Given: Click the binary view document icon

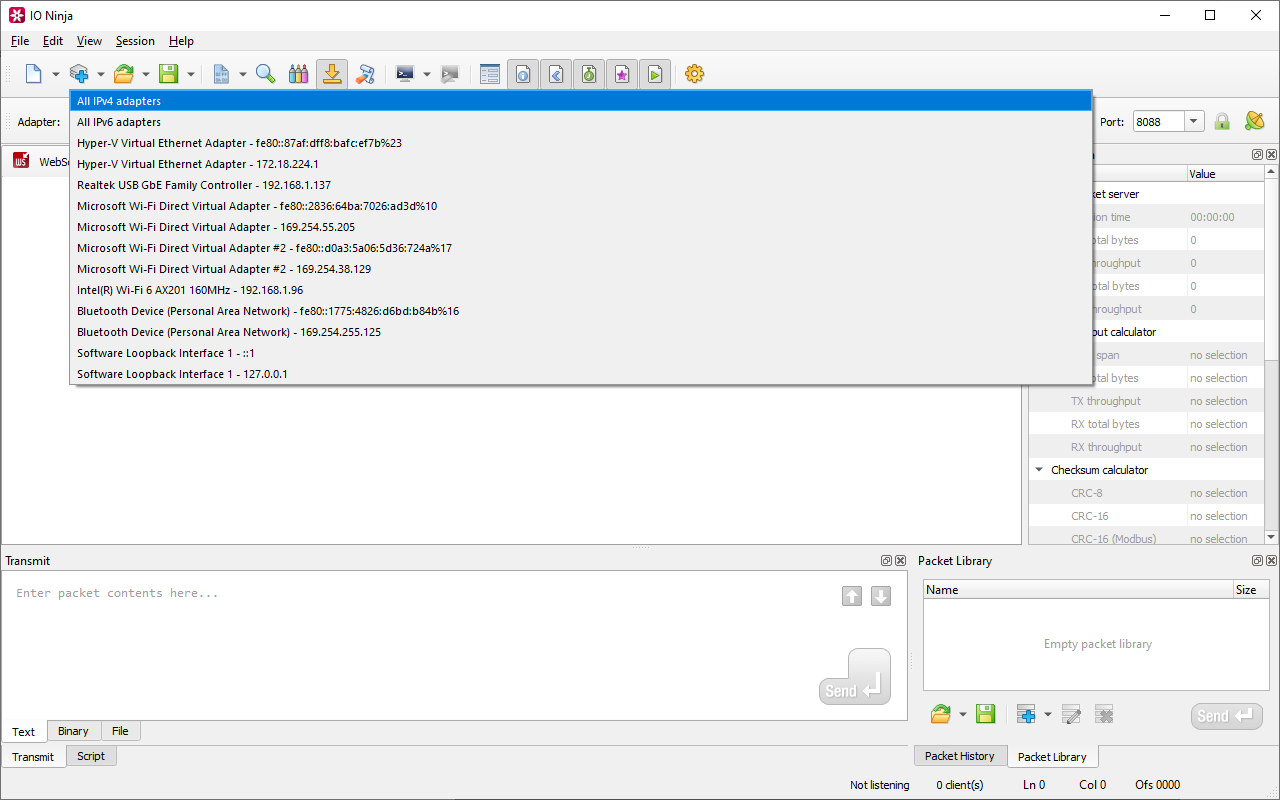Looking at the screenshot, I should coord(221,74).
